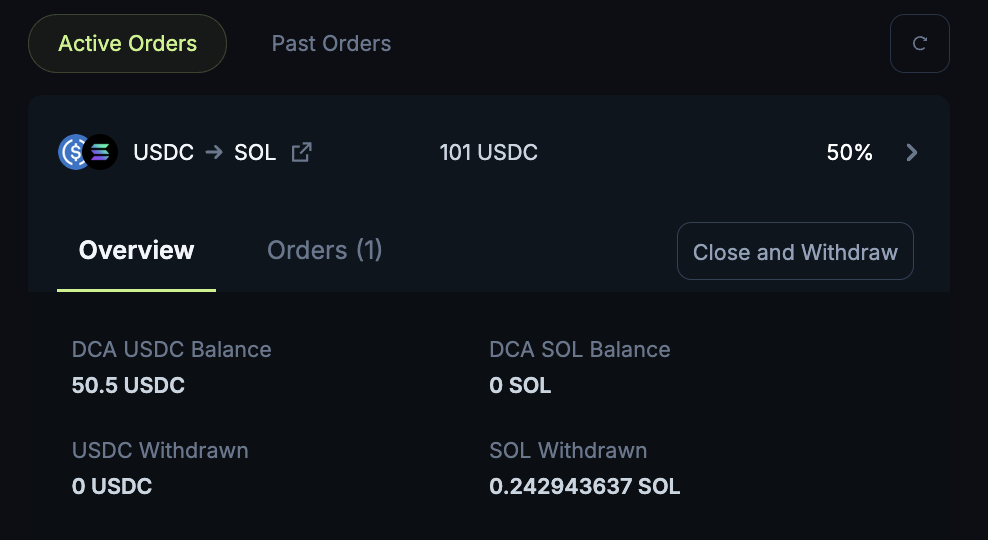The width and height of the screenshot is (988, 540).
Task: Select the Overview tab
Action: tap(136, 250)
